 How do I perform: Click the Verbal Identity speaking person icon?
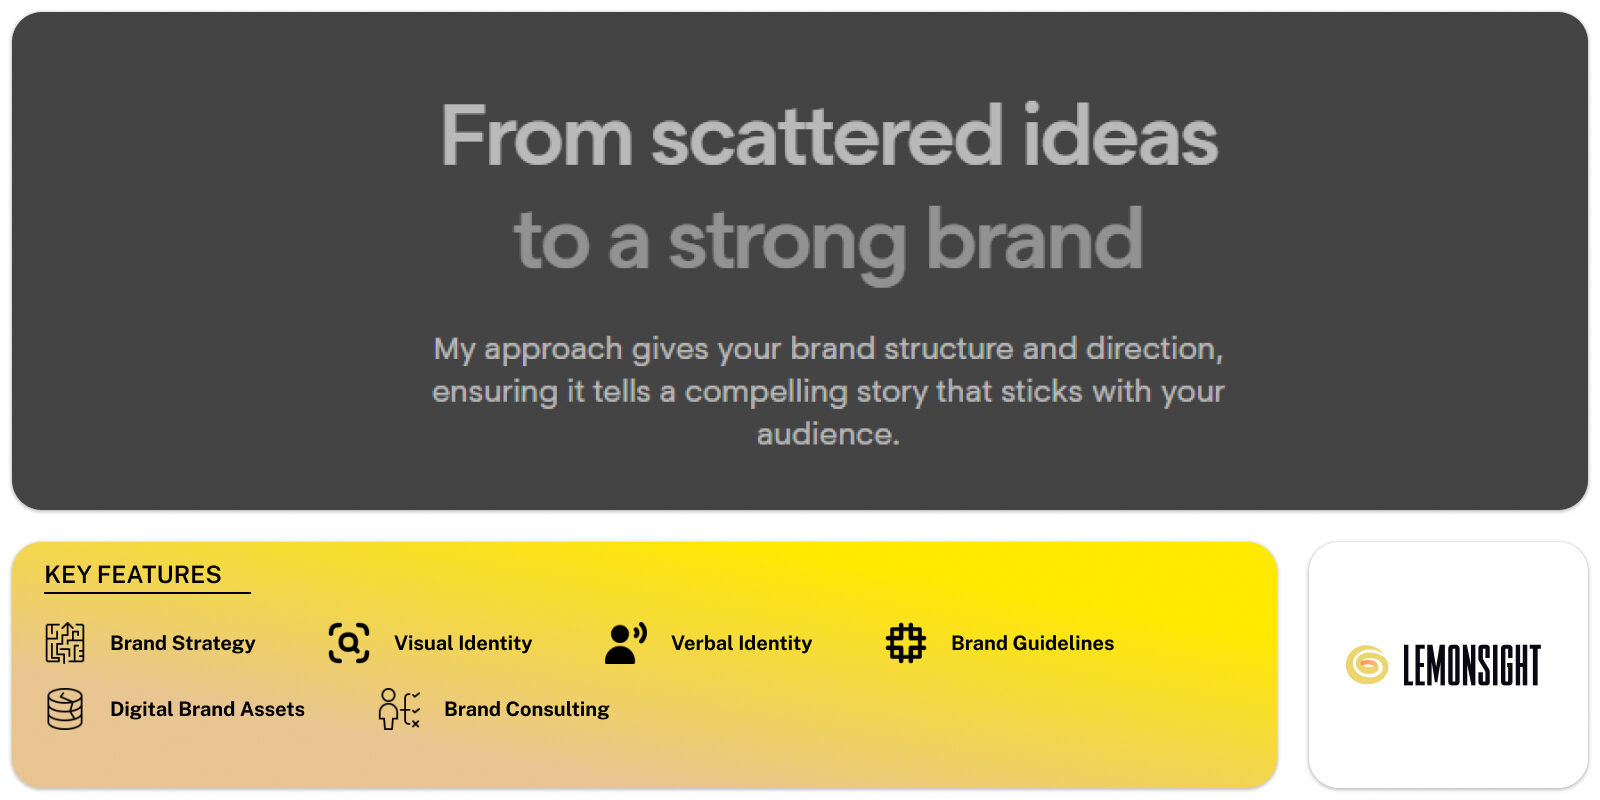click(626, 643)
